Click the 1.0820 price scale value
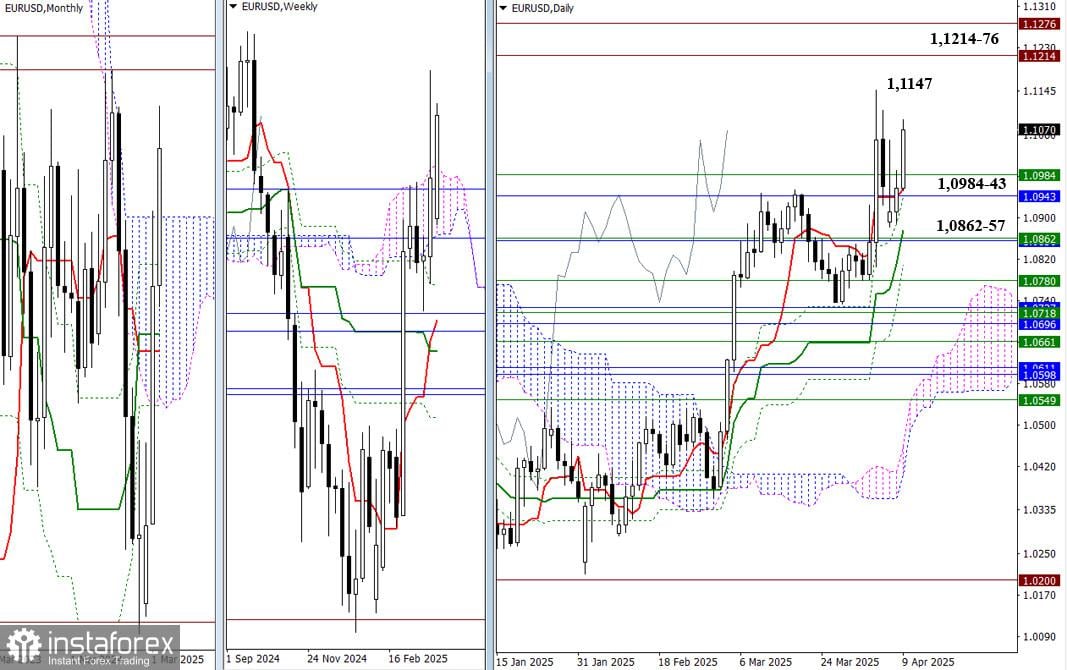Viewport: 1067px width, 670px height. click(1039, 259)
